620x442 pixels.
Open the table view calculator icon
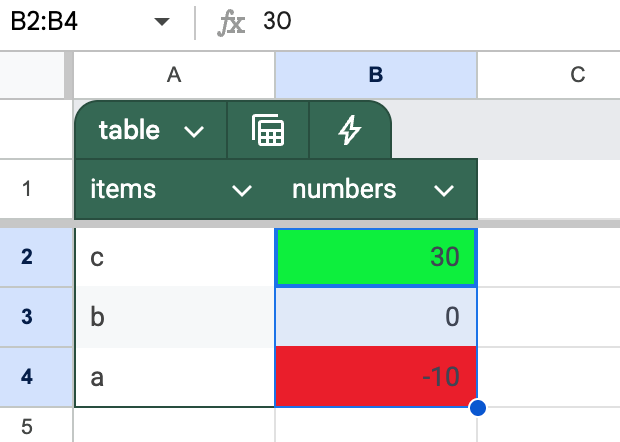point(268,130)
